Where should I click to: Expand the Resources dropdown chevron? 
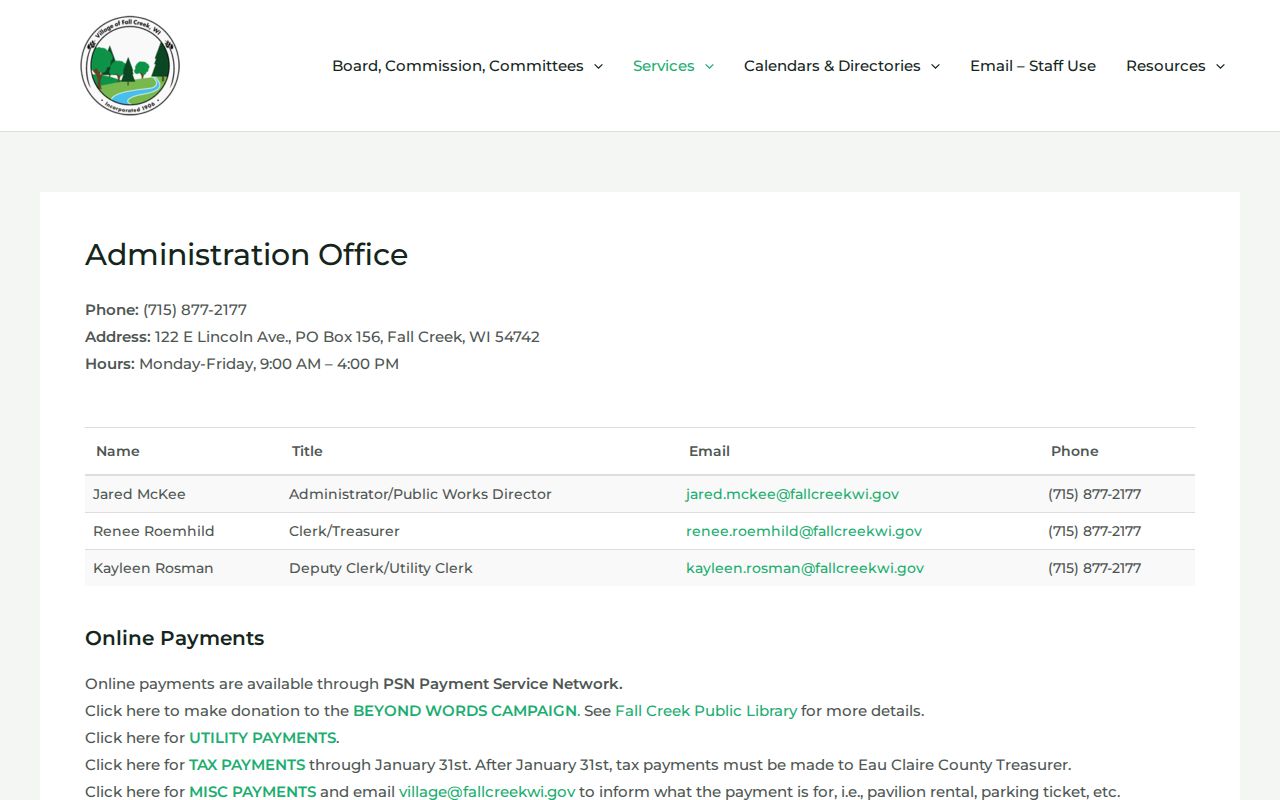(x=1220, y=66)
